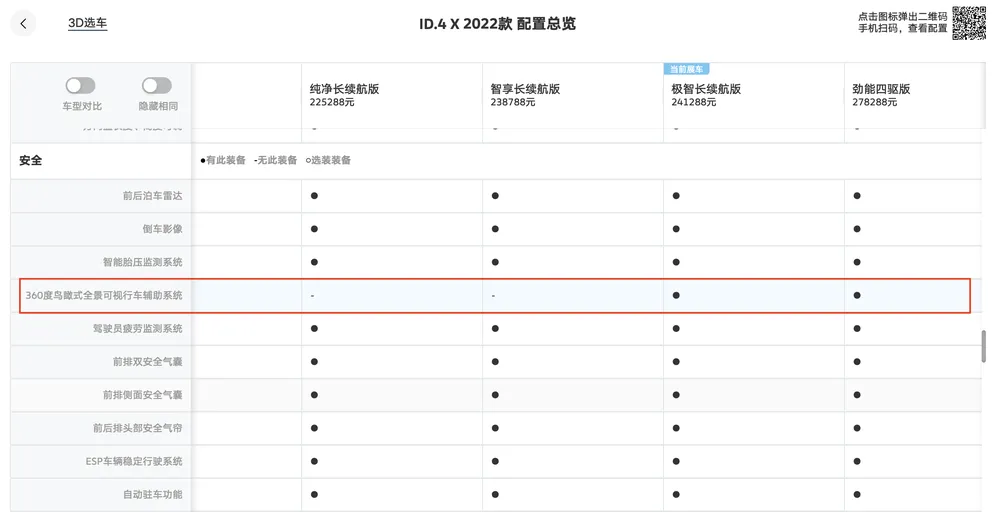Viewport: 1000px width, 512px height.
Task: Click the 360度鸟瞰式全景可视行车辅助系统 row label
Action: point(104,295)
